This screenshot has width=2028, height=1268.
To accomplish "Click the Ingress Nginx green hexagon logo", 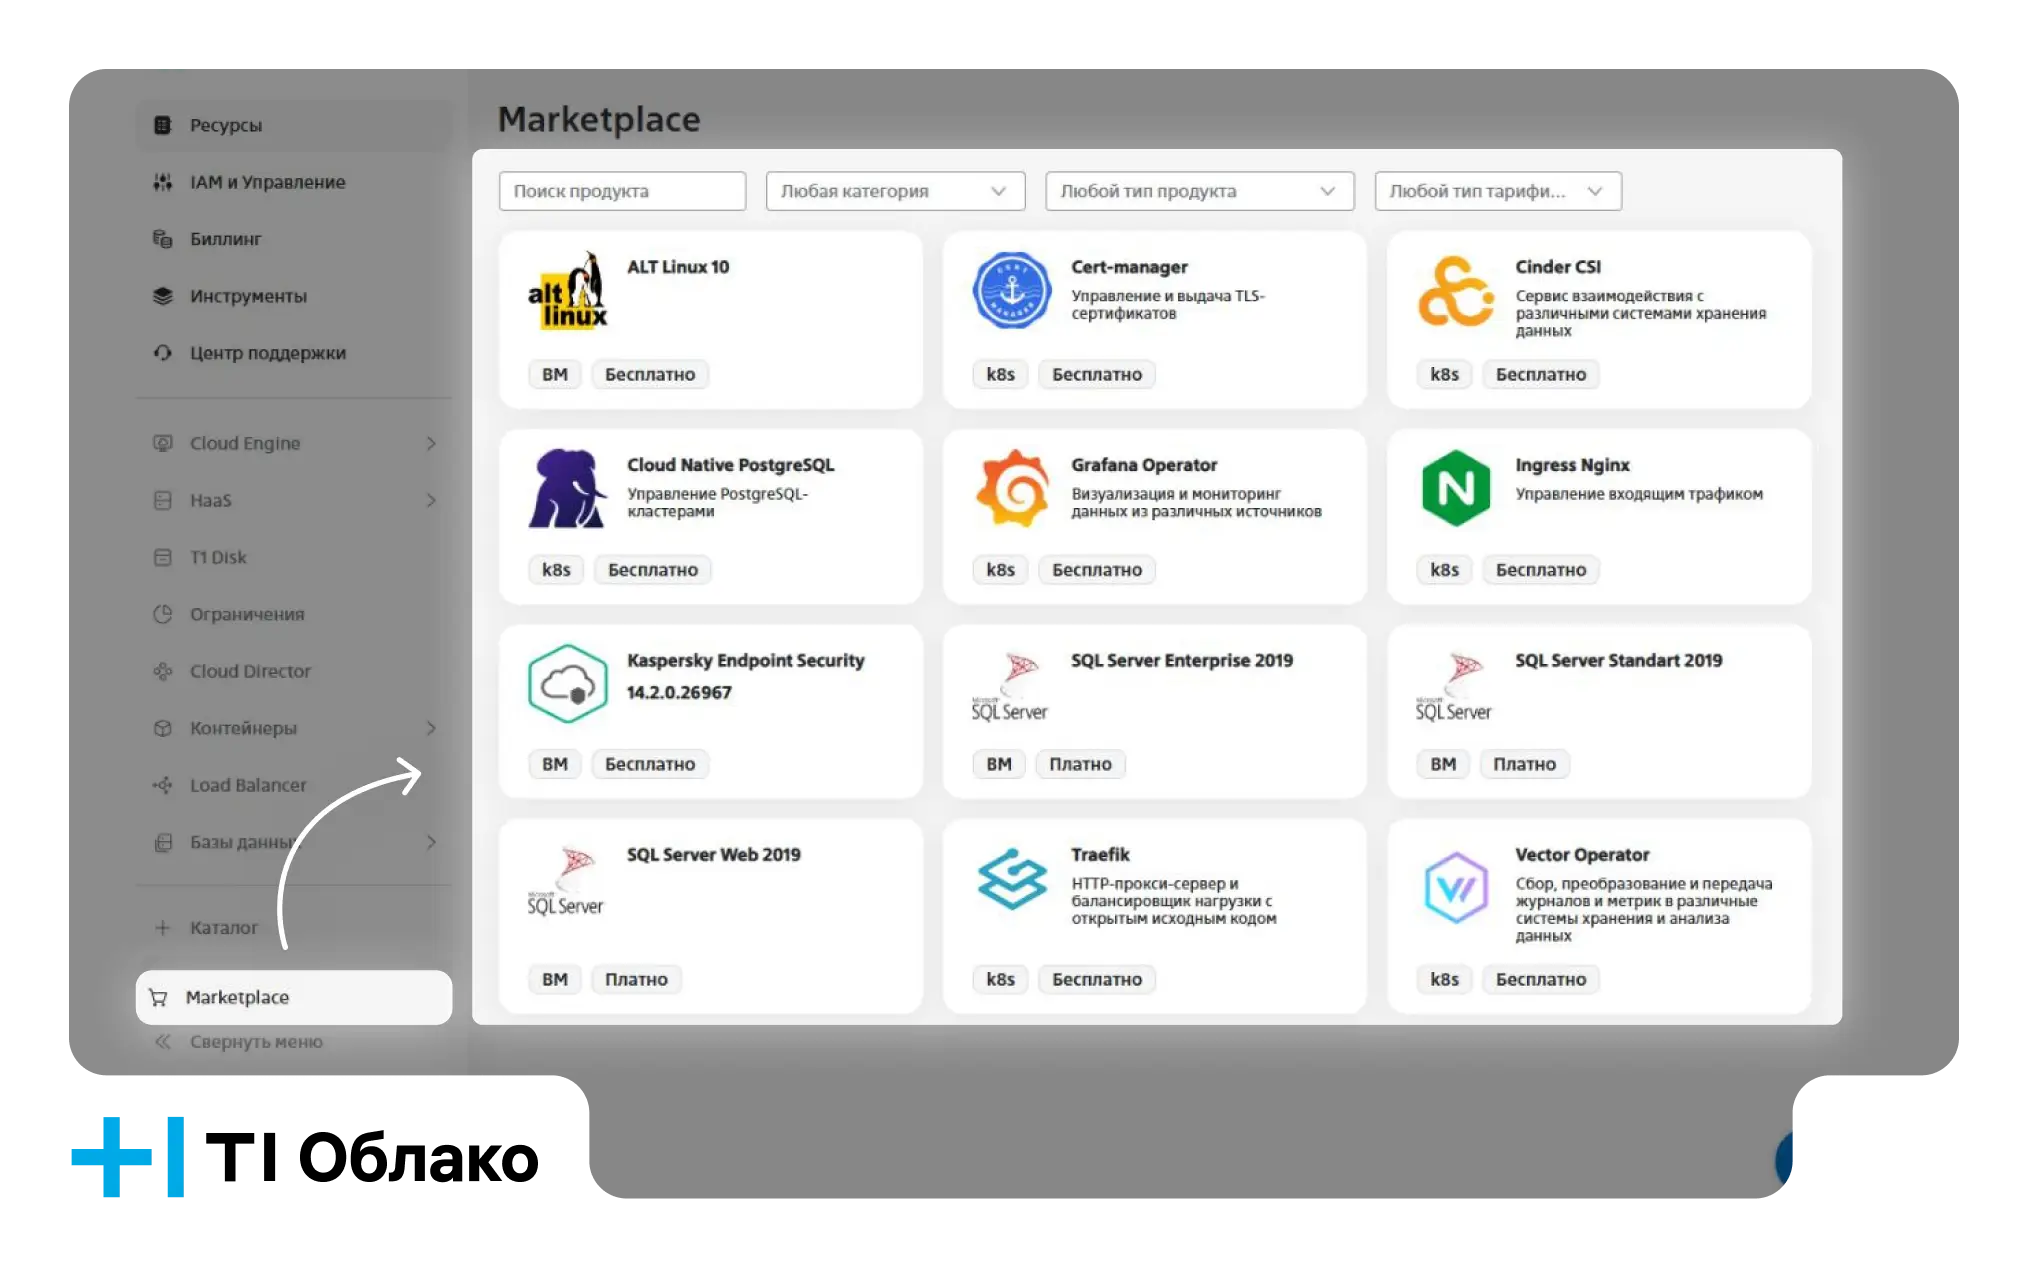I will pos(1456,488).
